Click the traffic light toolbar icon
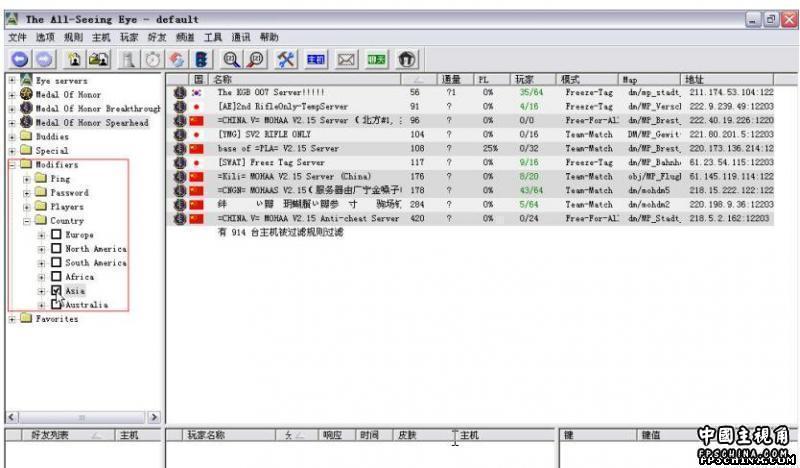Viewport: 800px width, 468px height. [x=202, y=60]
